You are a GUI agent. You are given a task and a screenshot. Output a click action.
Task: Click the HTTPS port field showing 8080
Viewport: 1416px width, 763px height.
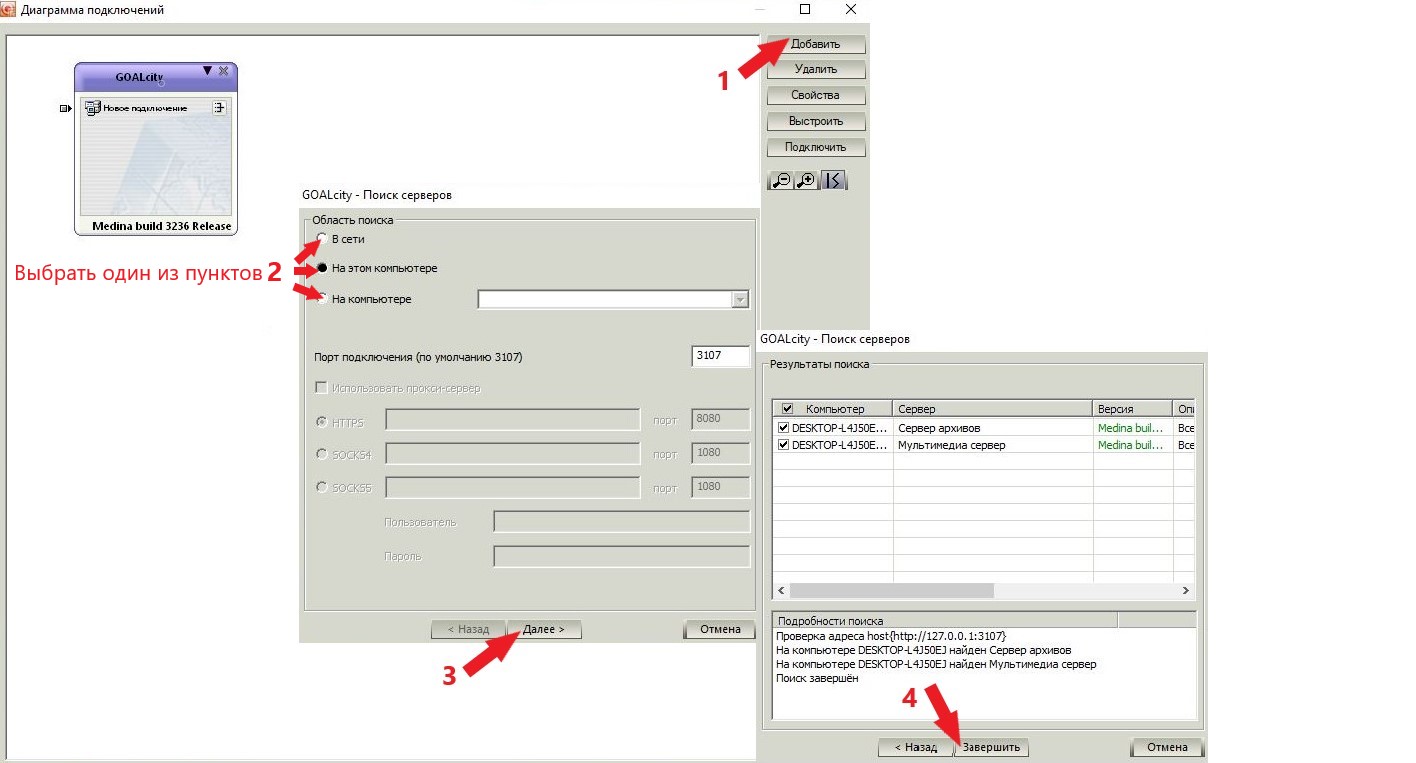tap(720, 419)
